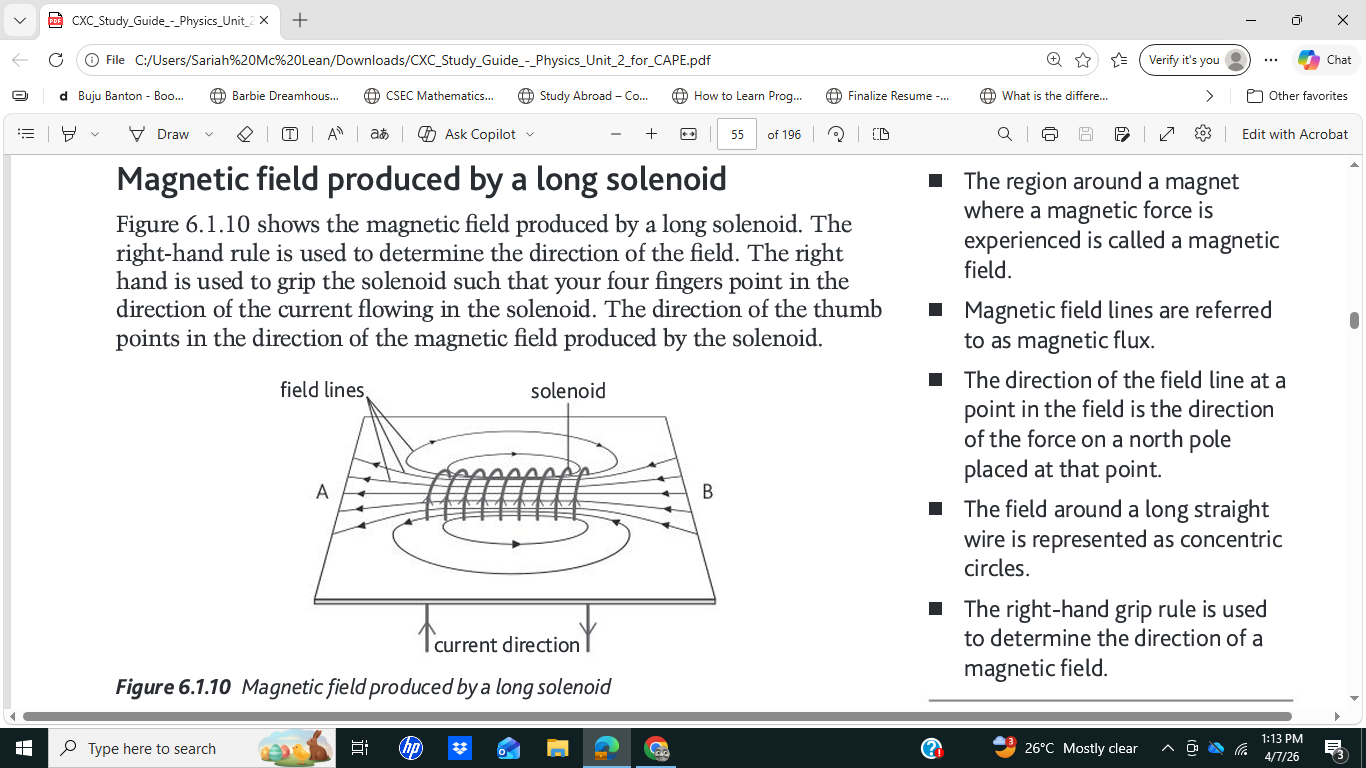
Task: Open find in PDF search
Action: tap(1005, 134)
